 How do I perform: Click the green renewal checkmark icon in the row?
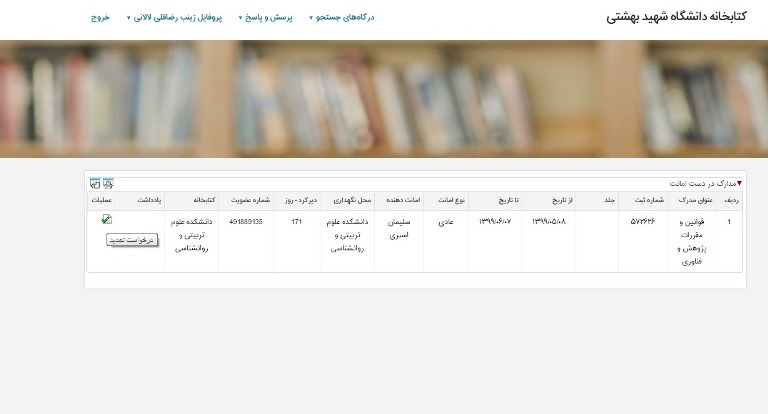107,220
